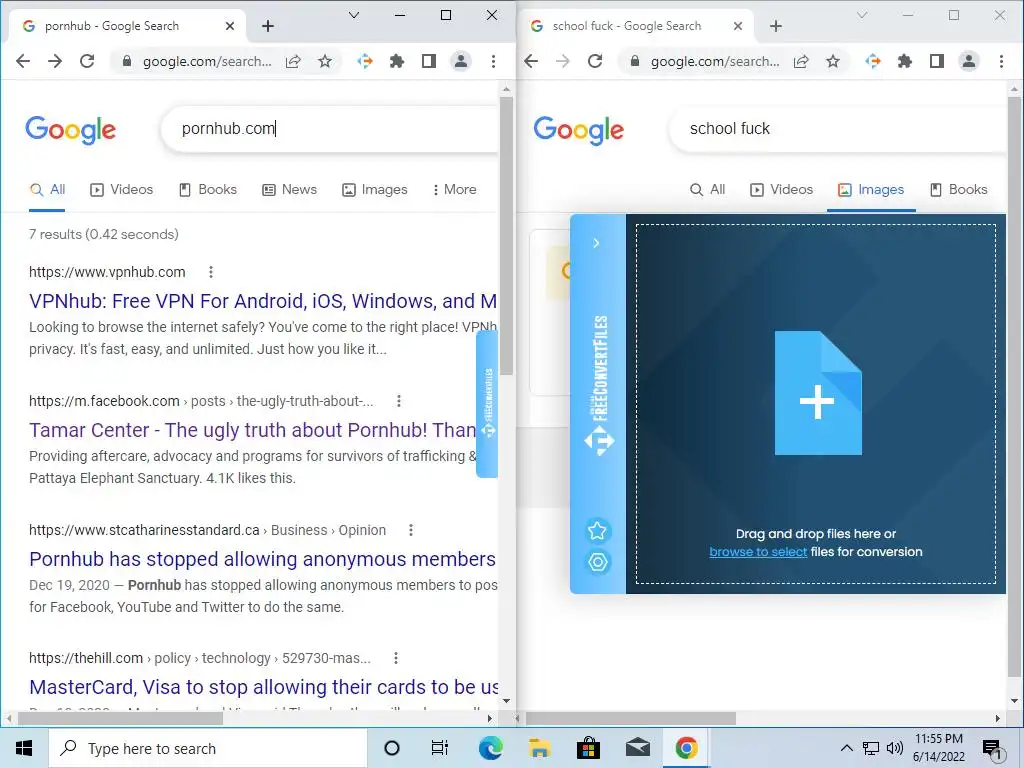The height and width of the screenshot is (768, 1024).
Task: Open options dots for m.facebook.com result
Action: click(398, 401)
